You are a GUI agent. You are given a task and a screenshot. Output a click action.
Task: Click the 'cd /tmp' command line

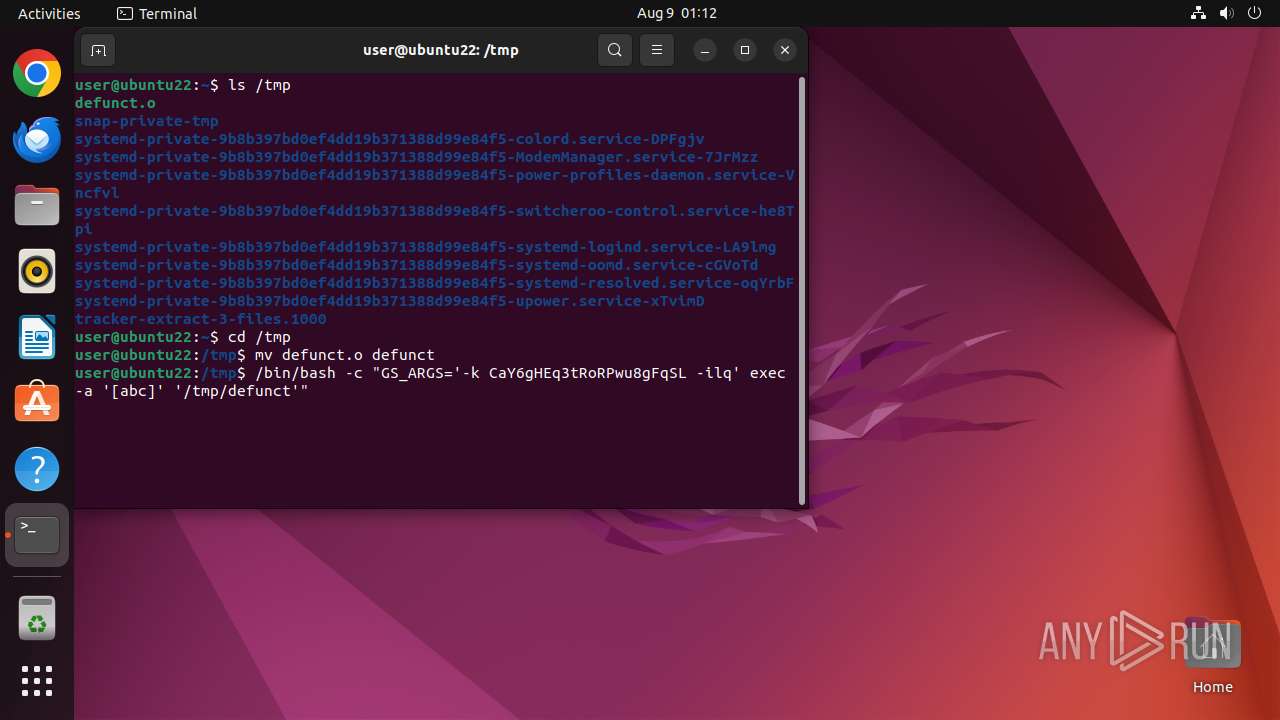182,337
